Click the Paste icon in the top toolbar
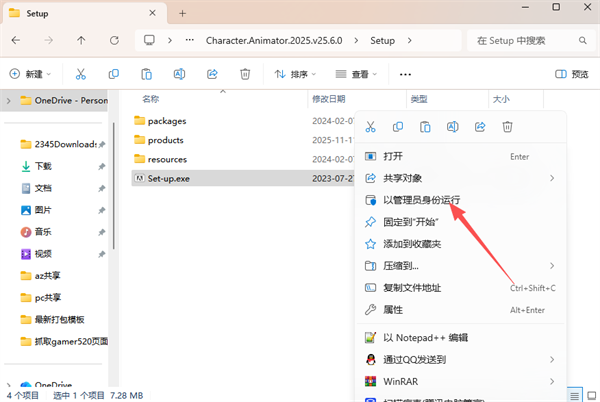 [146, 74]
